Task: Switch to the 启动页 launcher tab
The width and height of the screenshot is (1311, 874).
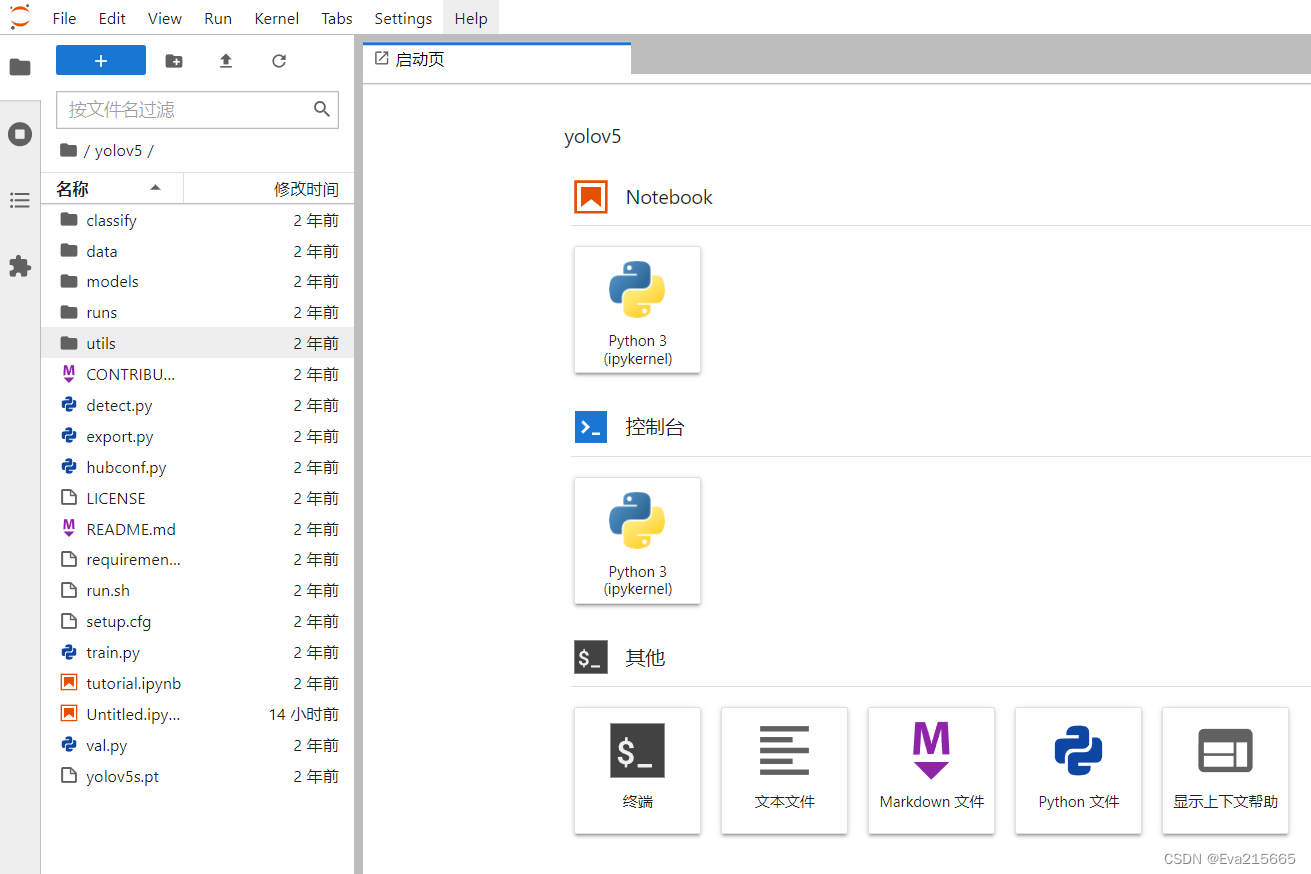Action: (x=497, y=59)
